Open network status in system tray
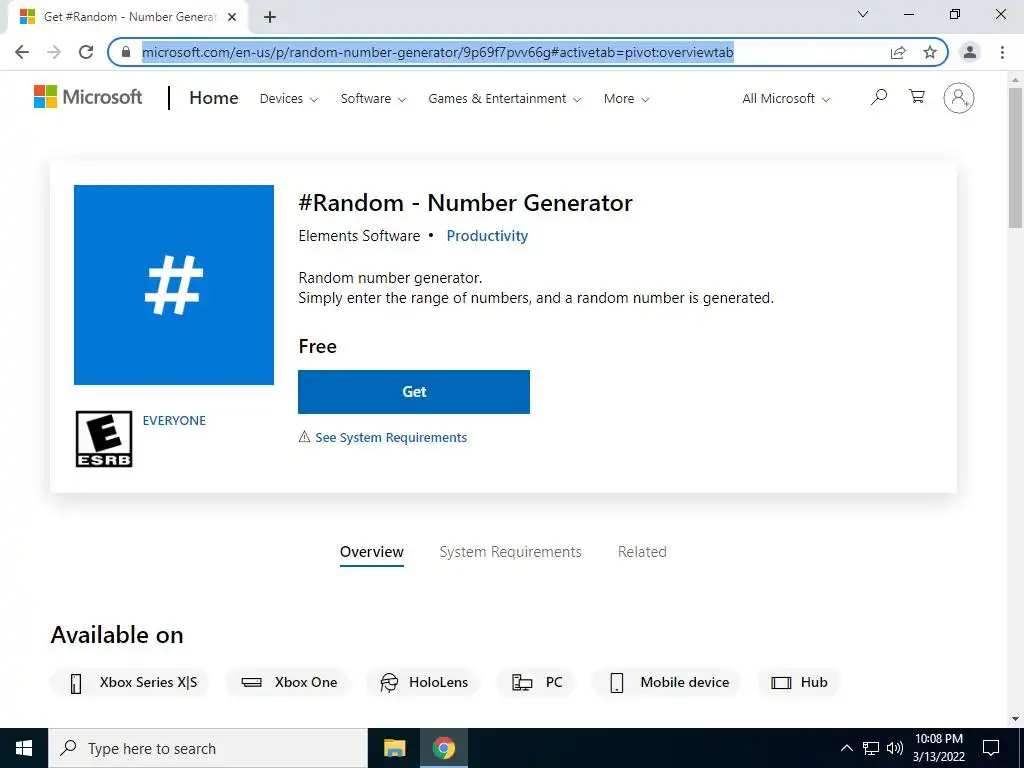Screen dimensions: 1024x768 point(871,748)
